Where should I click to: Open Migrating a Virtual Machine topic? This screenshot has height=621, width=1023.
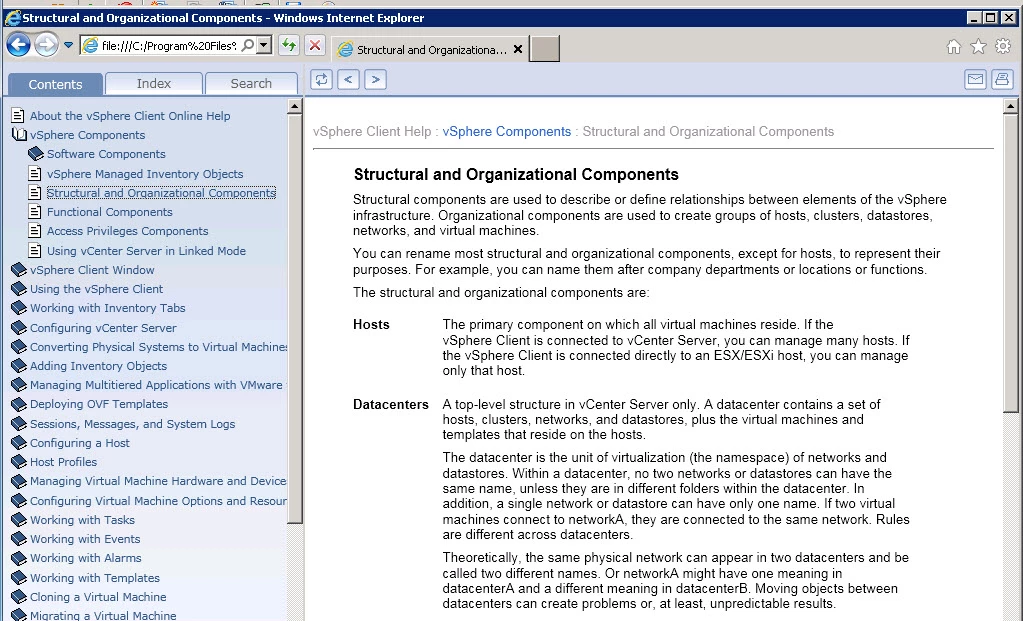103,615
